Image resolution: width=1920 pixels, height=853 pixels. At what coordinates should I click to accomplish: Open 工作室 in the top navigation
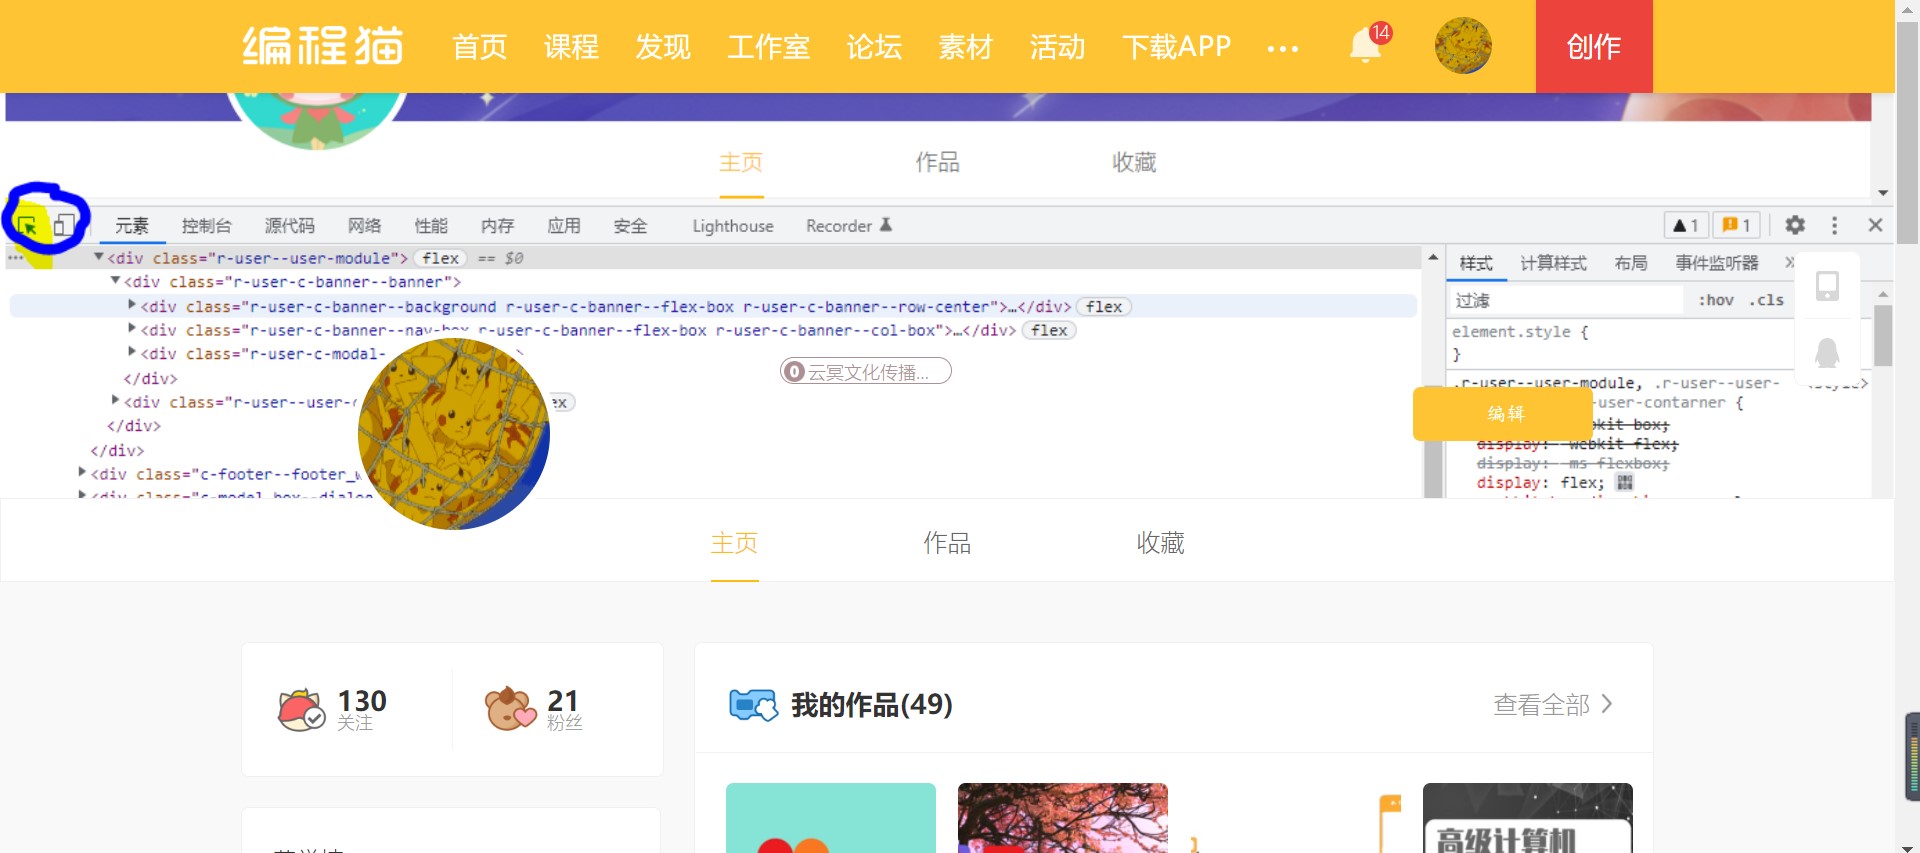pos(768,46)
